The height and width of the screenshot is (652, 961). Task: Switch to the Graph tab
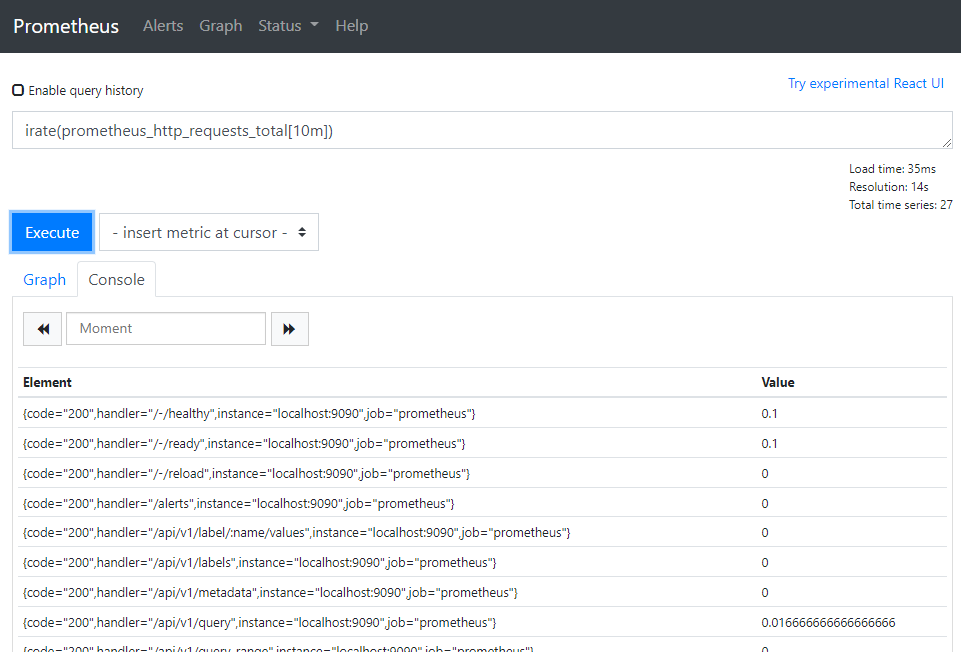coord(45,280)
